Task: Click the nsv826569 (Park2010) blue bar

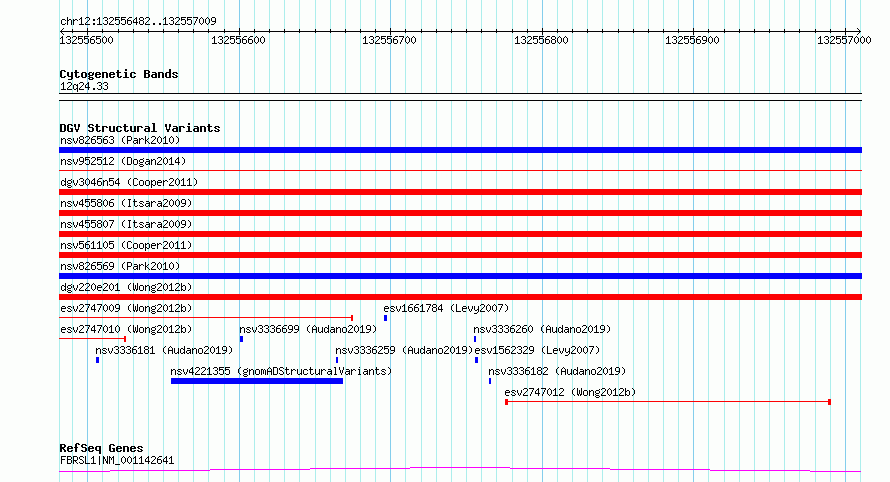Action: pos(460,276)
